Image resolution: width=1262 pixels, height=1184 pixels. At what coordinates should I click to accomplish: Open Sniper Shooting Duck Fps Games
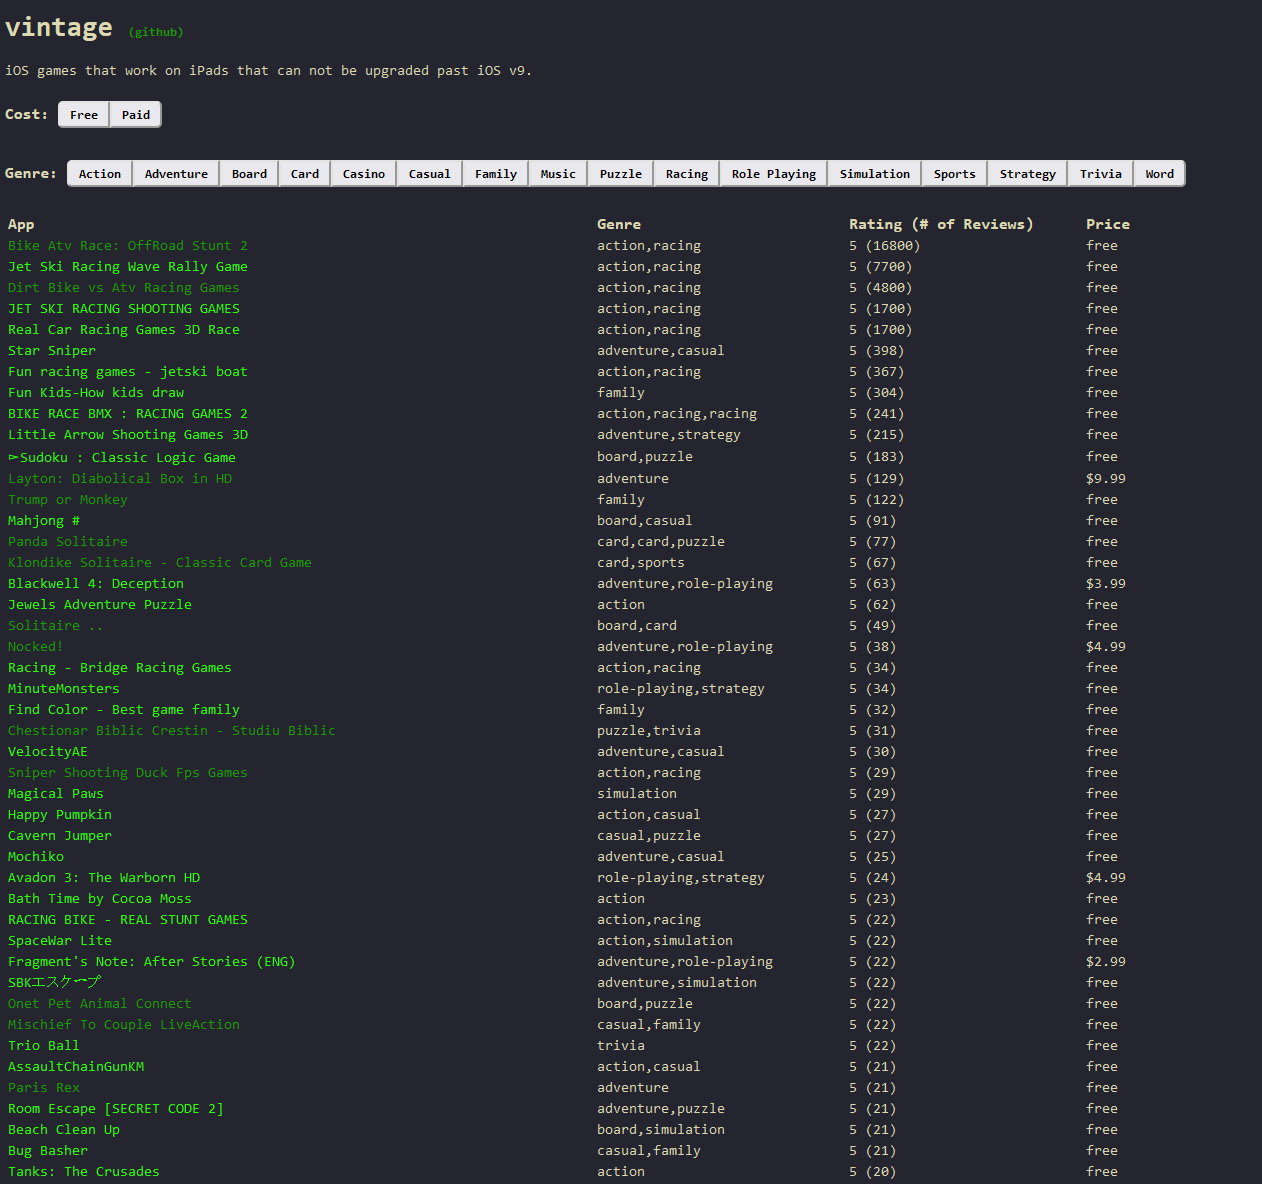point(128,773)
